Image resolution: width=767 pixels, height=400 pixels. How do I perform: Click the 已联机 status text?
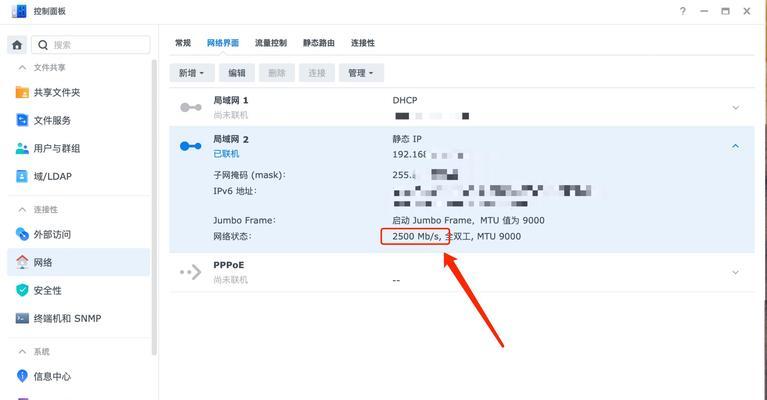click(x=226, y=154)
